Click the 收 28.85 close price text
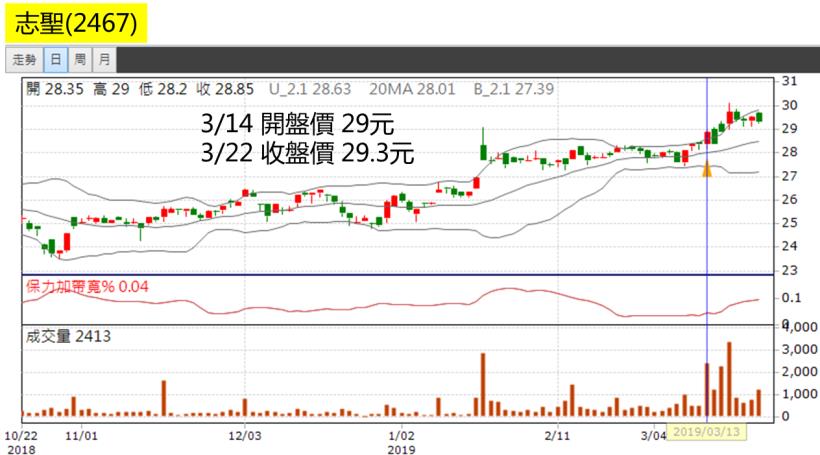Image resolution: width=820 pixels, height=455 pixels. point(225,89)
